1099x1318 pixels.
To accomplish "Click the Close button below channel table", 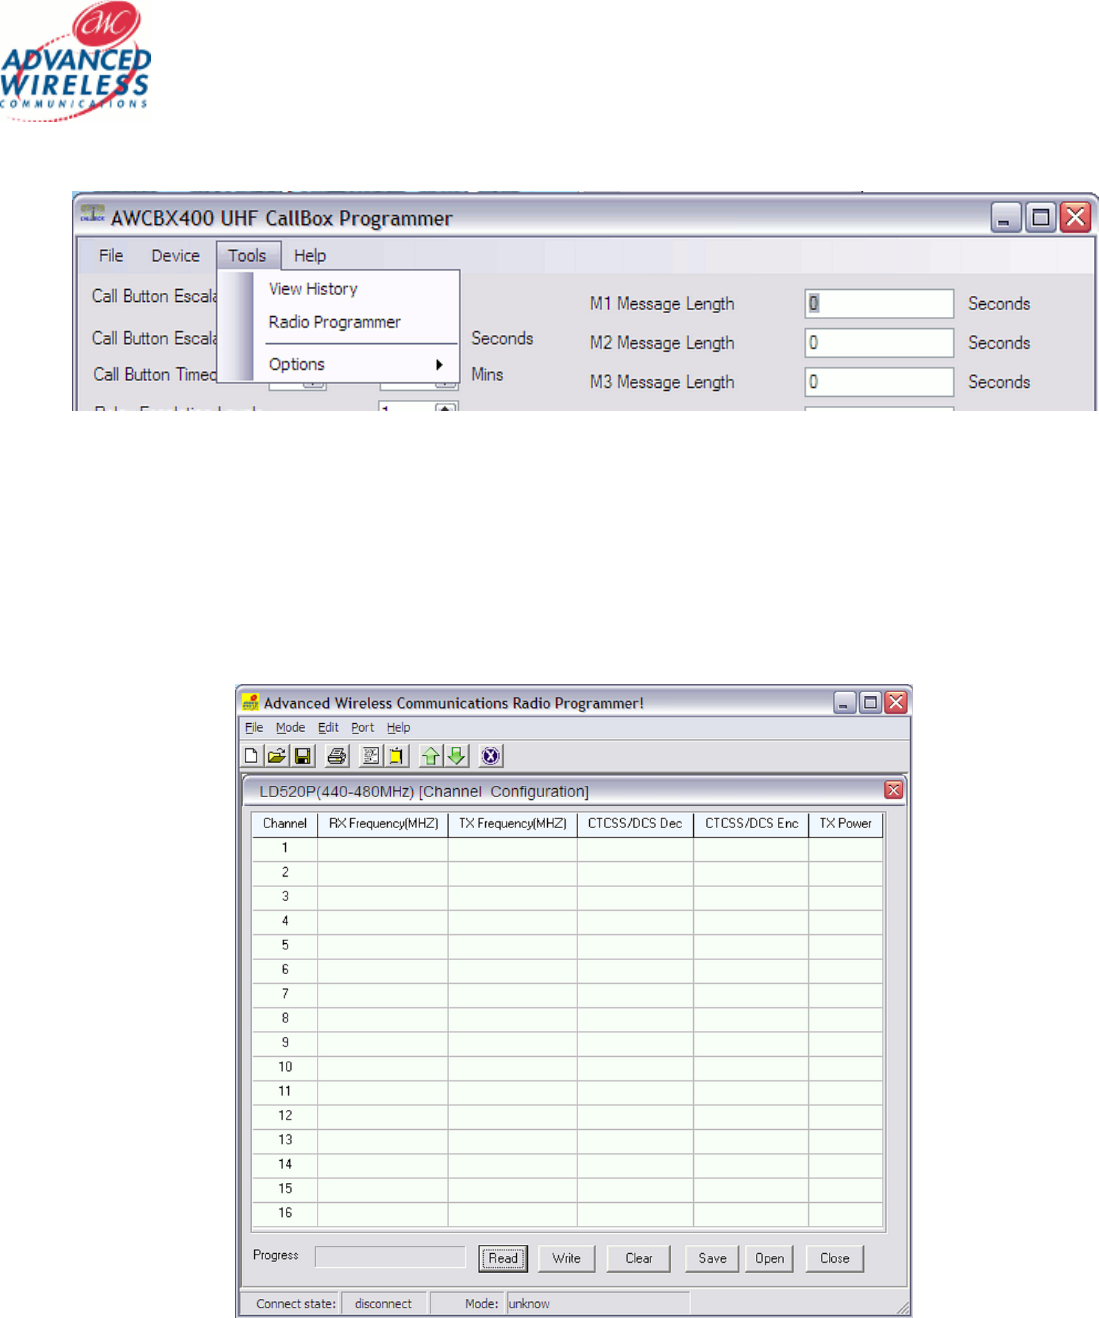I will (834, 1258).
